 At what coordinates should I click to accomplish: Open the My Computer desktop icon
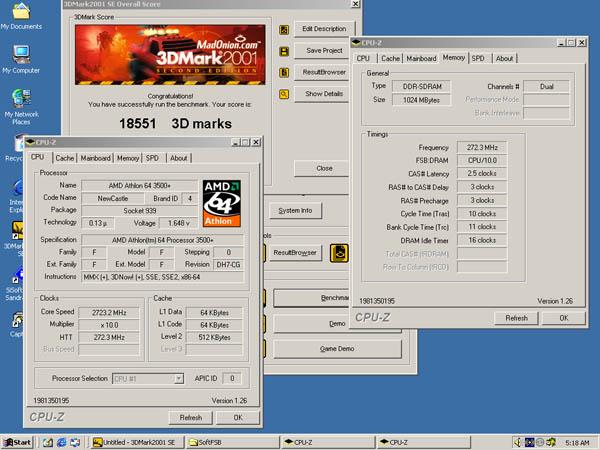[x=21, y=59]
